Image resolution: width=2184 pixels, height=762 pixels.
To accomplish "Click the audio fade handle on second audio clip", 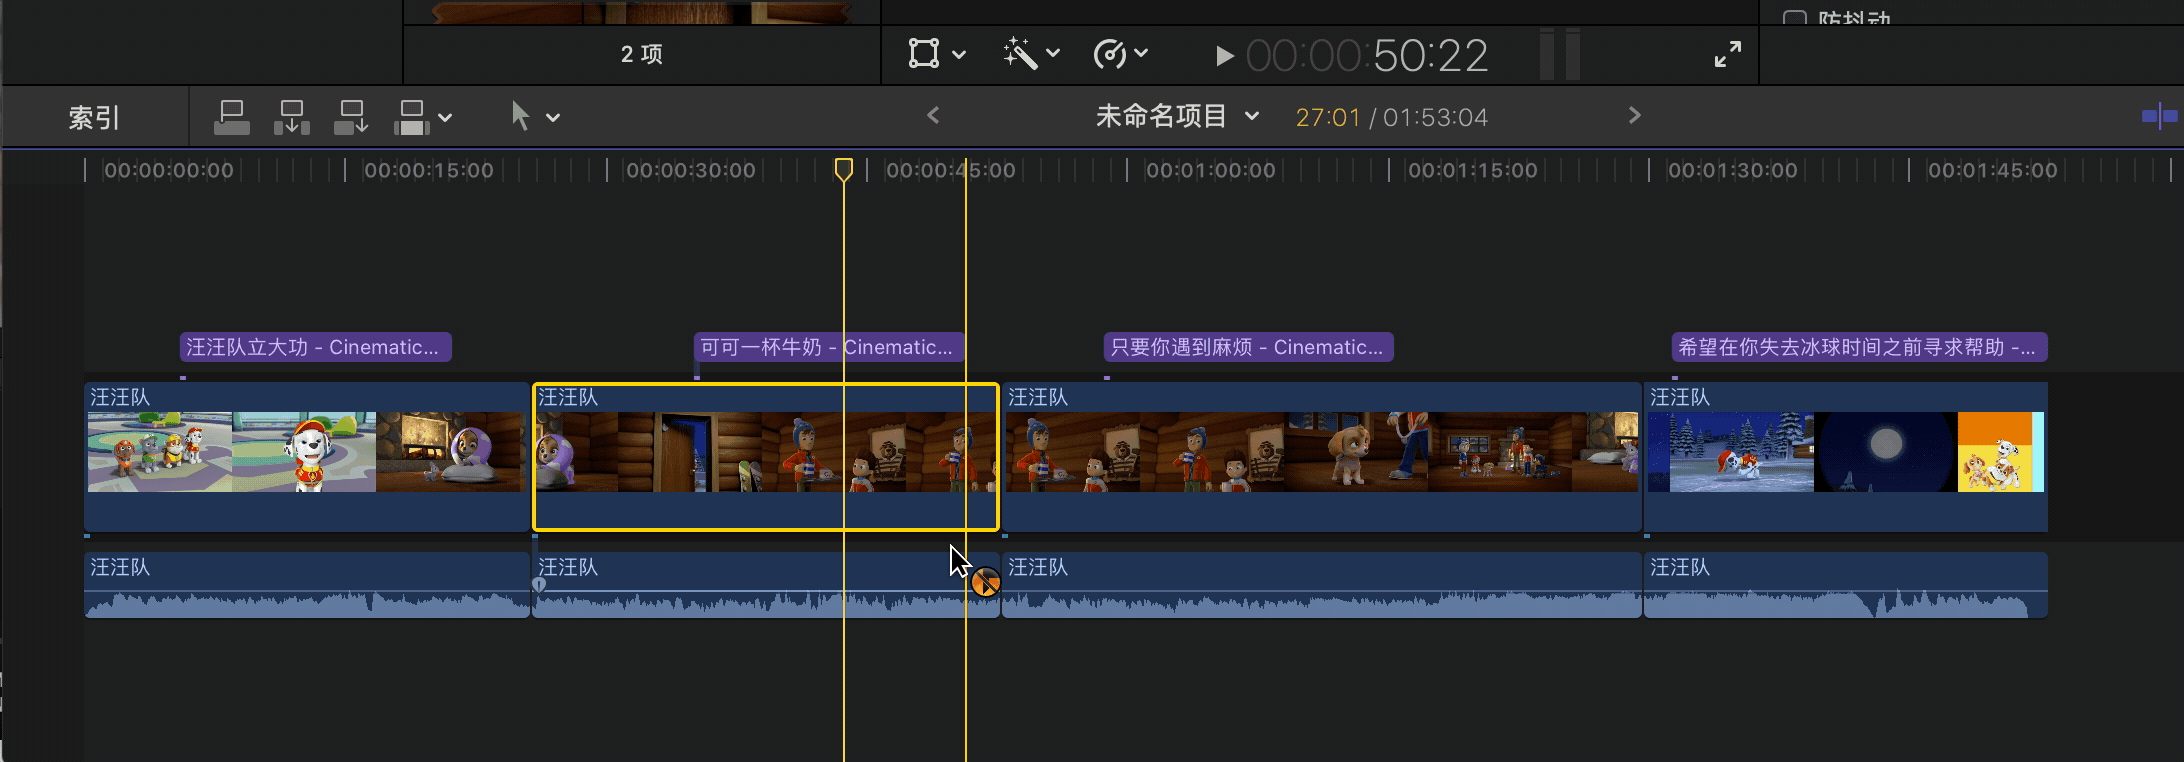I will click(x=539, y=585).
